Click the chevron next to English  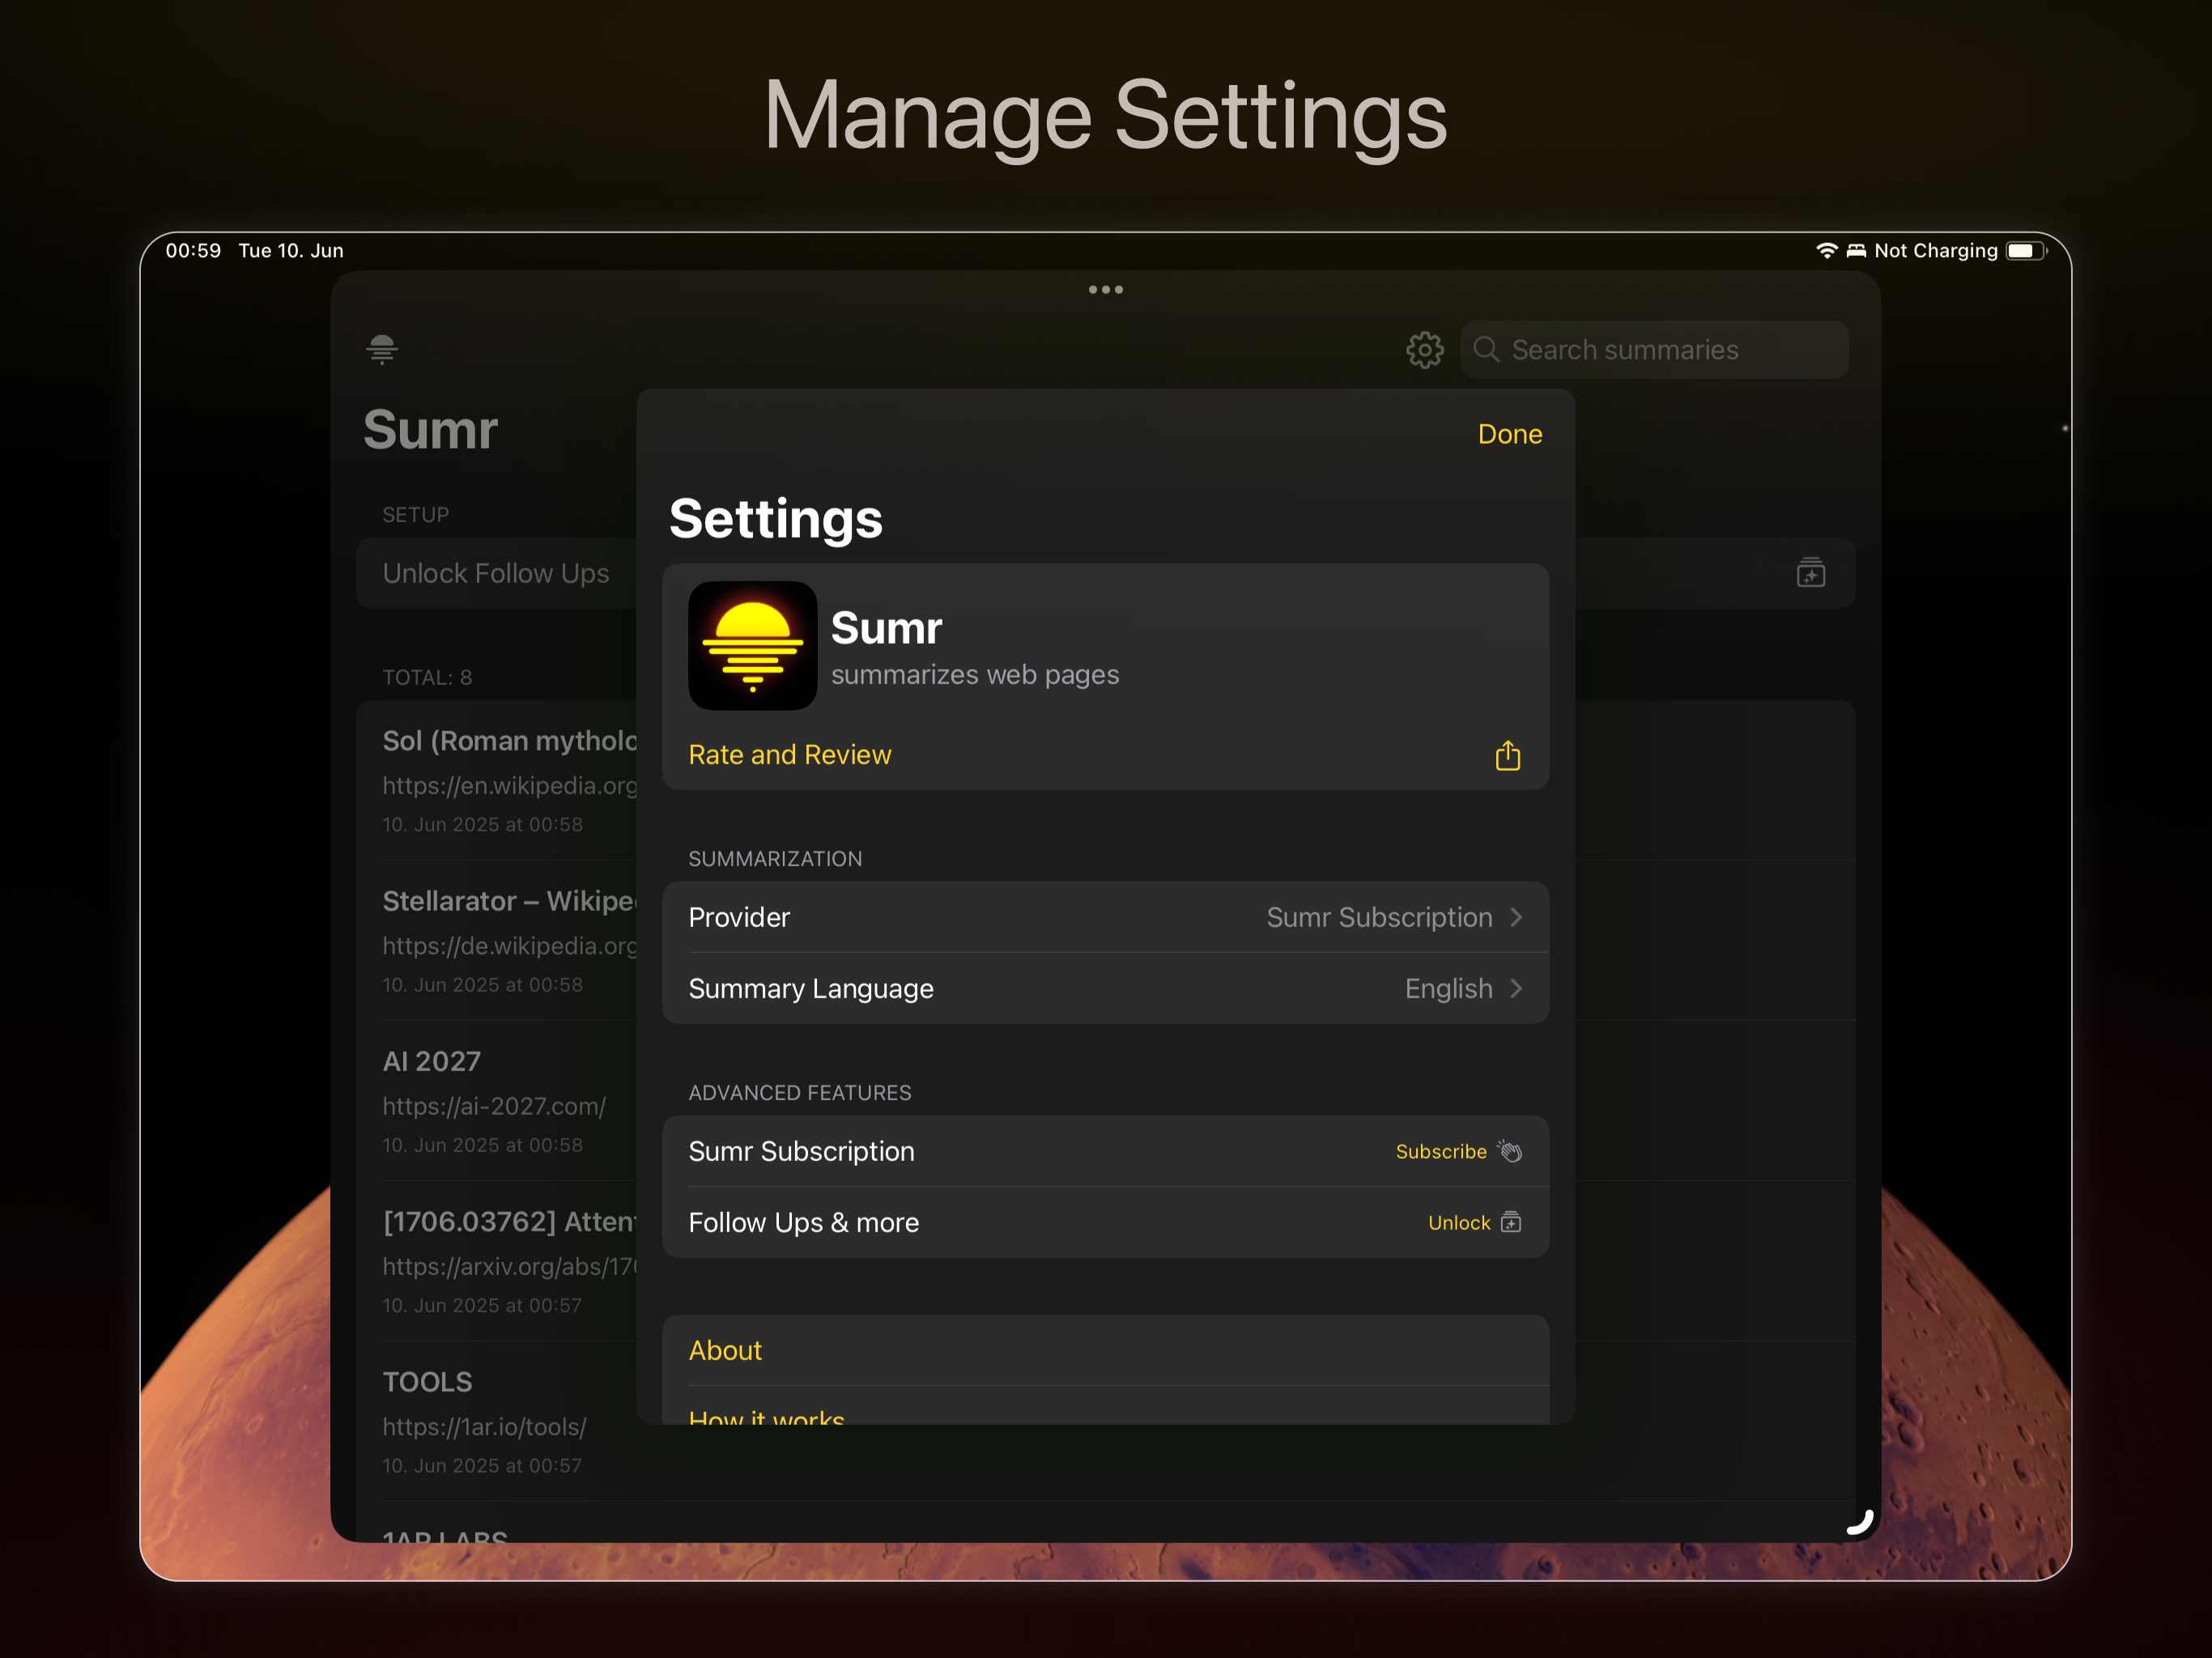[x=1516, y=988]
